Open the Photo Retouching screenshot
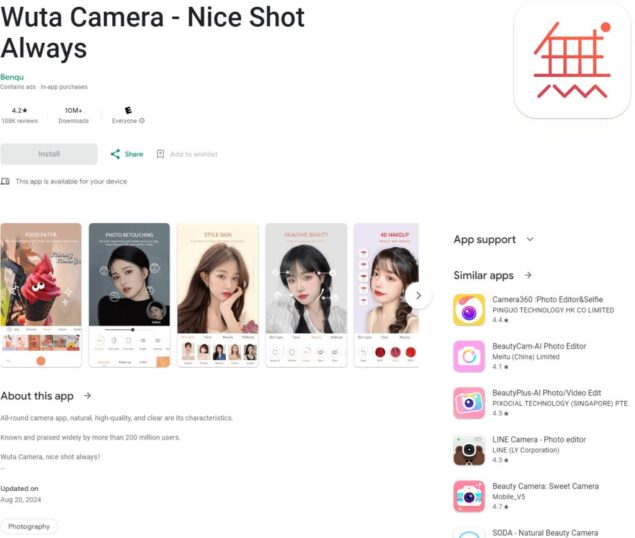The image size is (635, 538). point(129,295)
